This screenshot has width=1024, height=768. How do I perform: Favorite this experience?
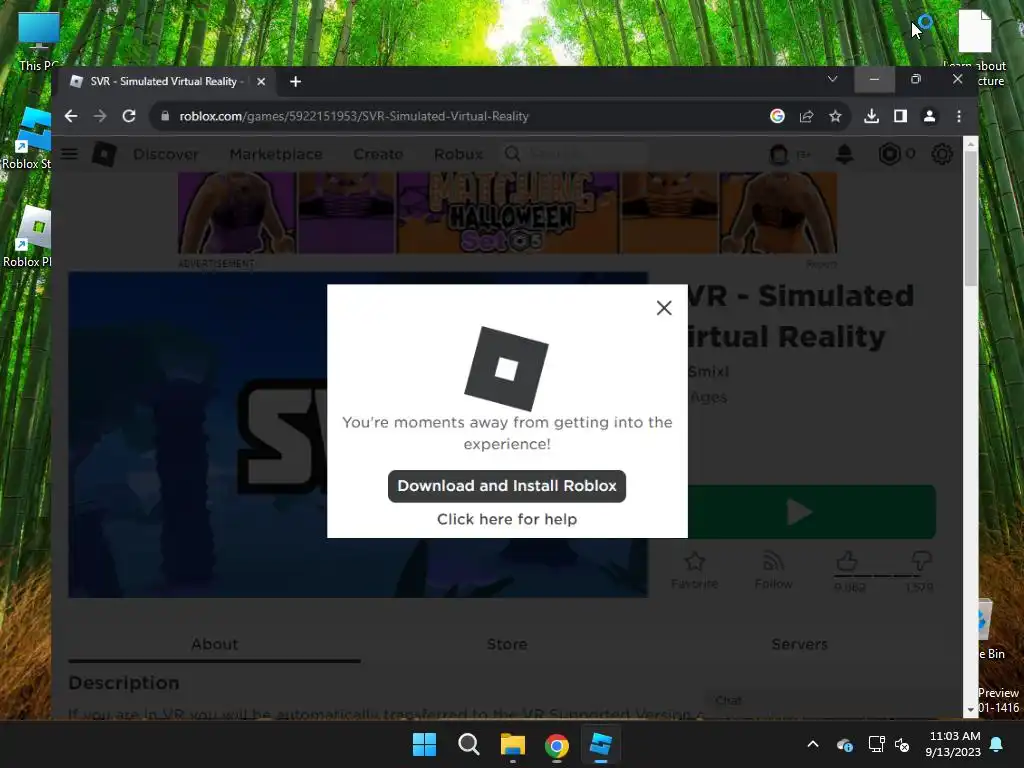click(x=694, y=570)
